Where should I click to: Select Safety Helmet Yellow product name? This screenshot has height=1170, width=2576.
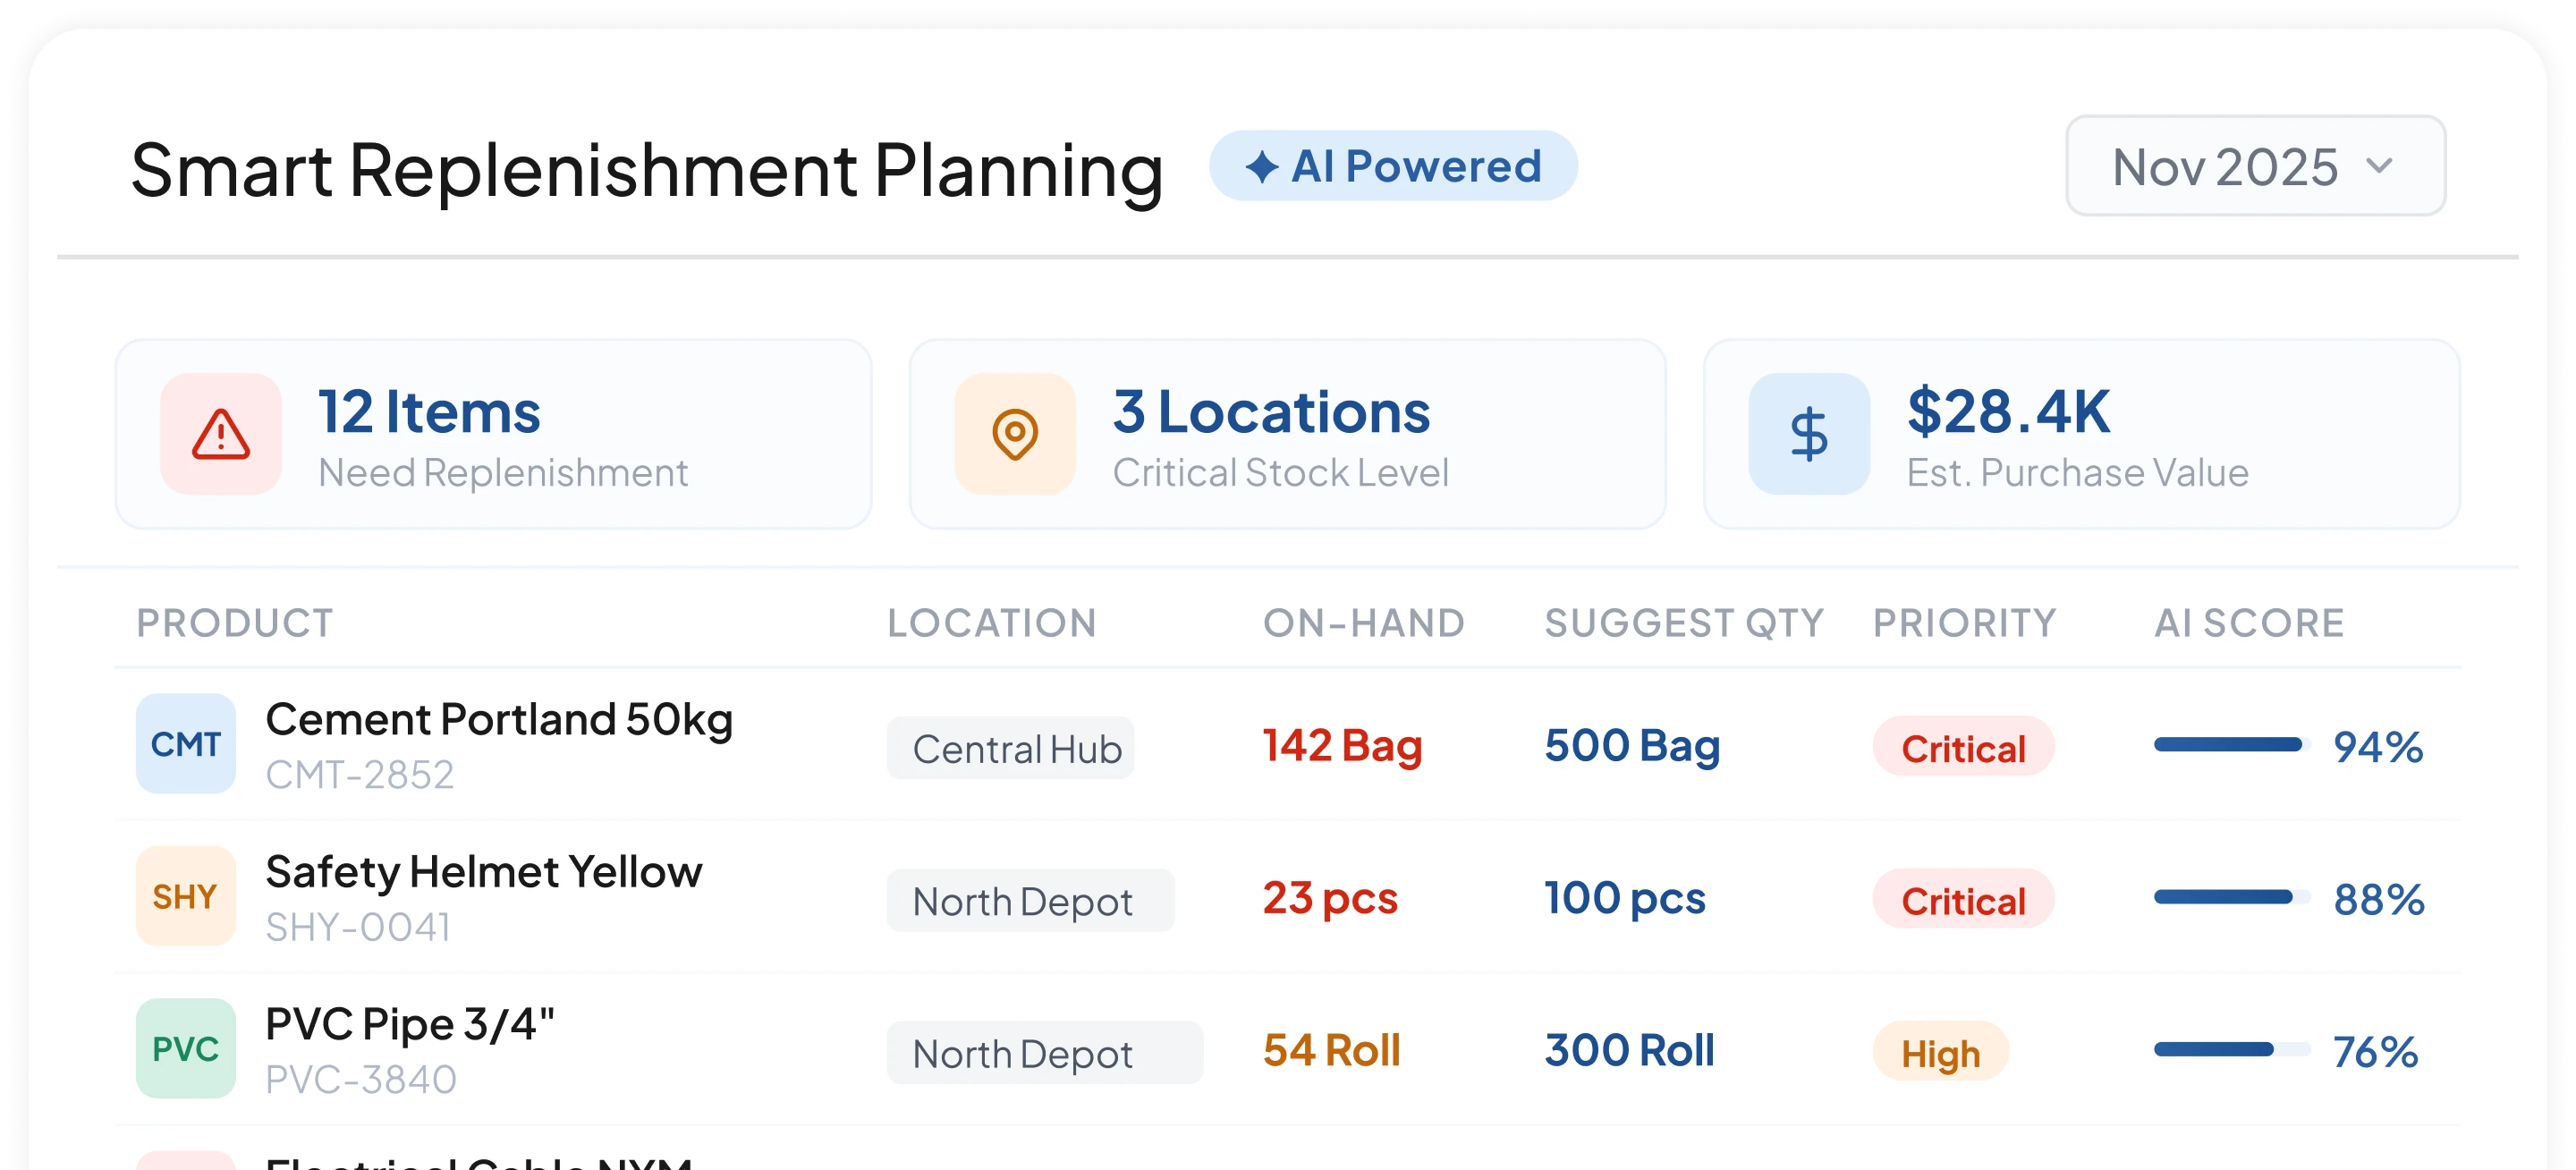[484, 872]
